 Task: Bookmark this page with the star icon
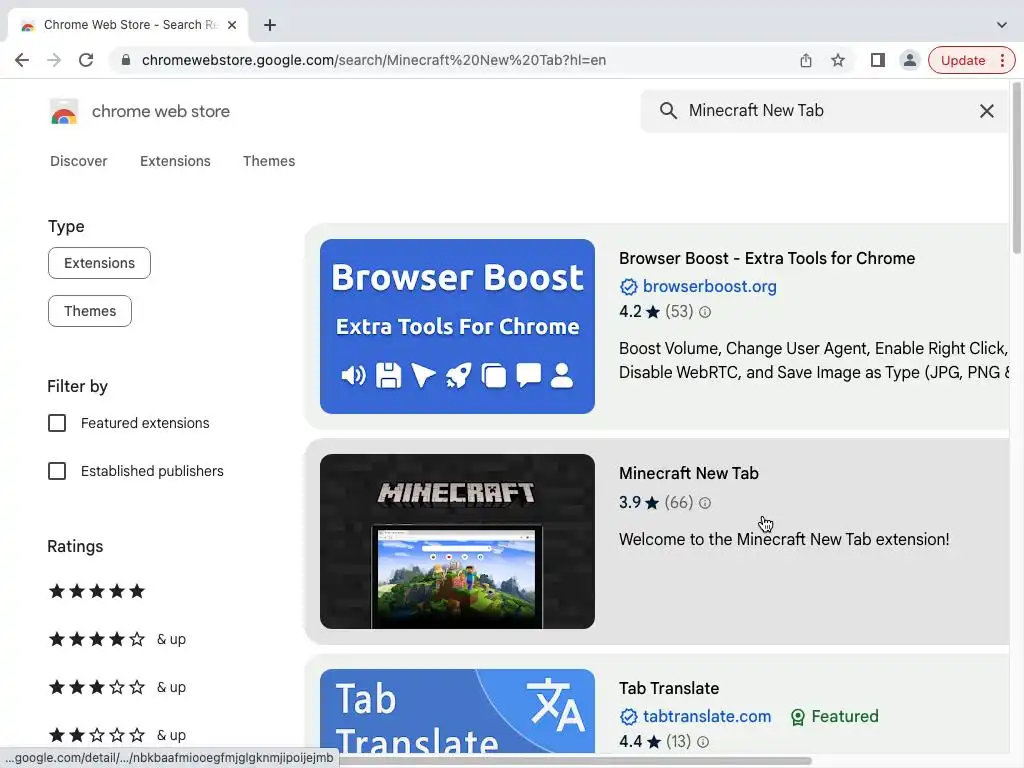[838, 60]
